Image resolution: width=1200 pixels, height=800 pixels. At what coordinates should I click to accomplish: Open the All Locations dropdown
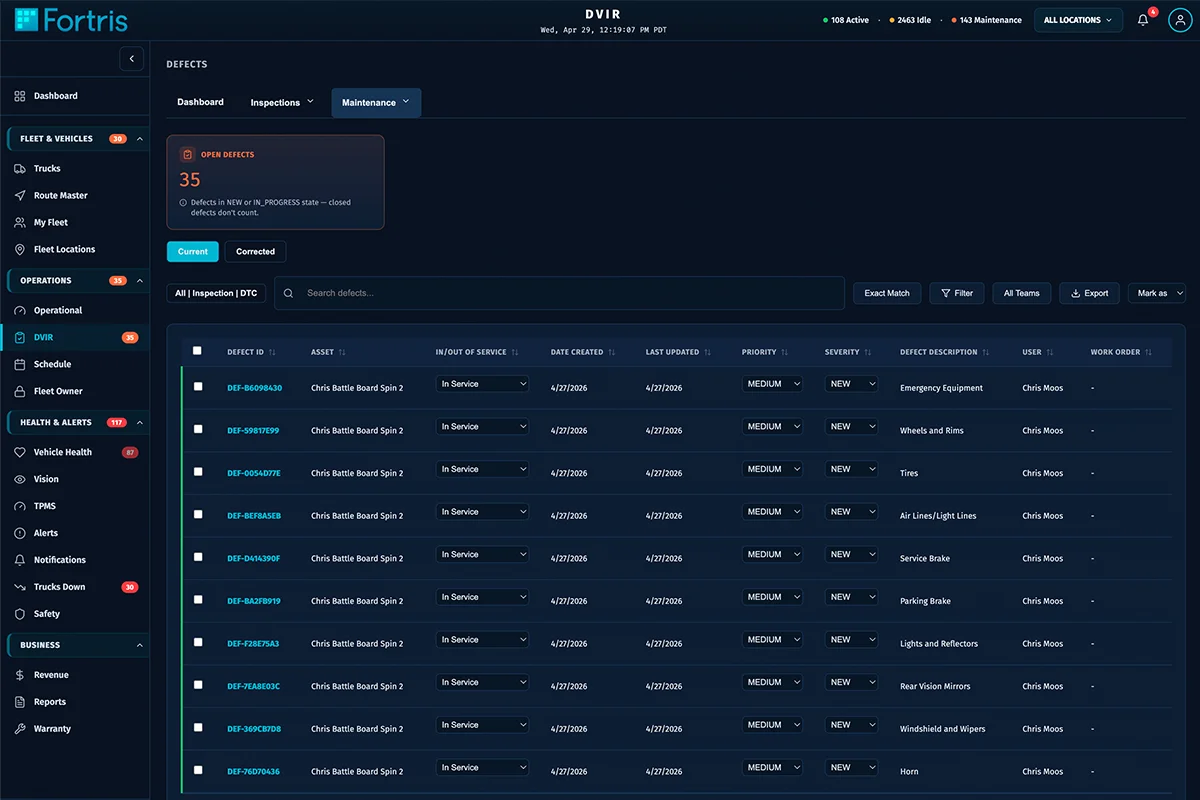click(x=1078, y=20)
